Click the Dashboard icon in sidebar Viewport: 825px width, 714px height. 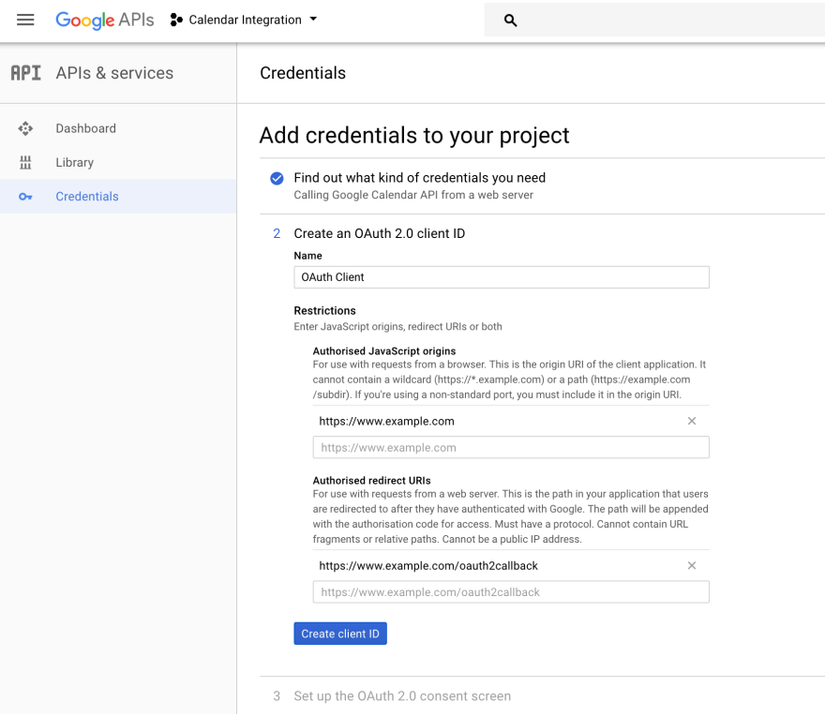tap(26, 128)
